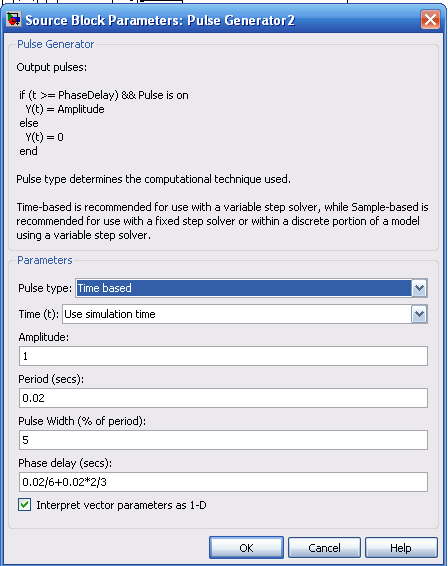Click the 'Pulse Generator' group heading

click(x=56, y=44)
